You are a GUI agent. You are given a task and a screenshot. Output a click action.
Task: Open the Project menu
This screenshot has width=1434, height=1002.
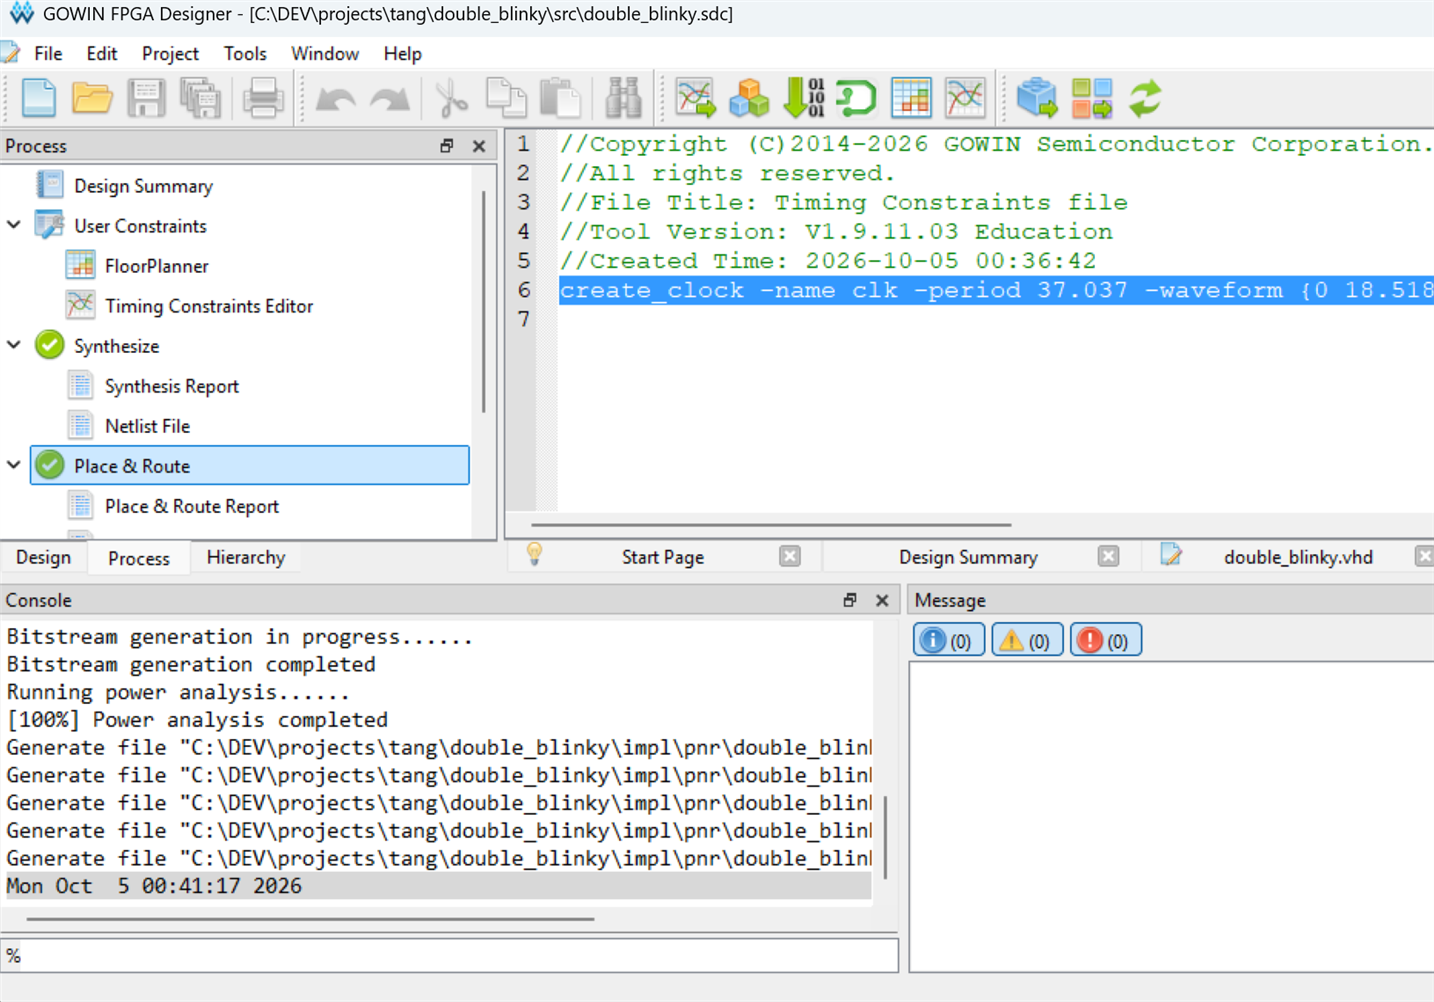170,53
